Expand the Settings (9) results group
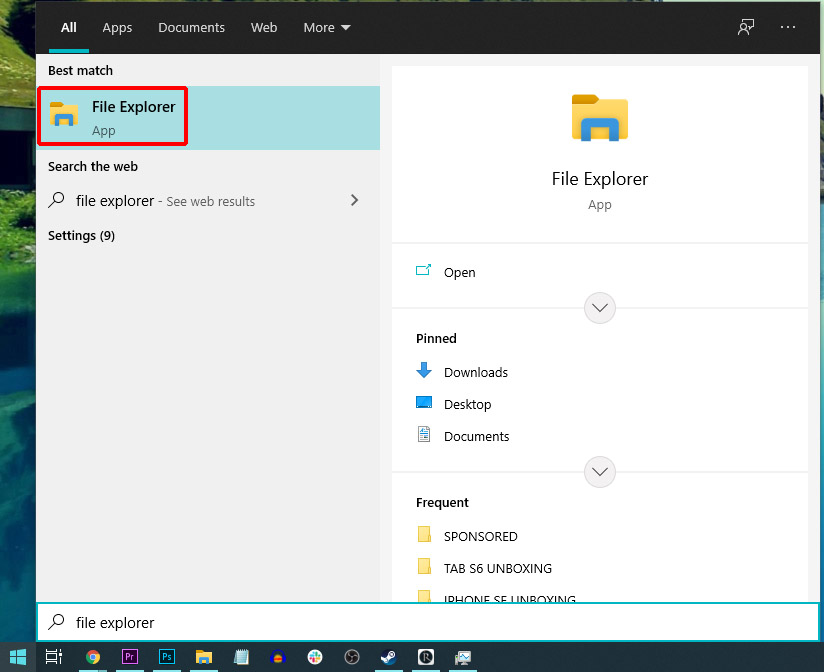The image size is (824, 672). pos(81,235)
